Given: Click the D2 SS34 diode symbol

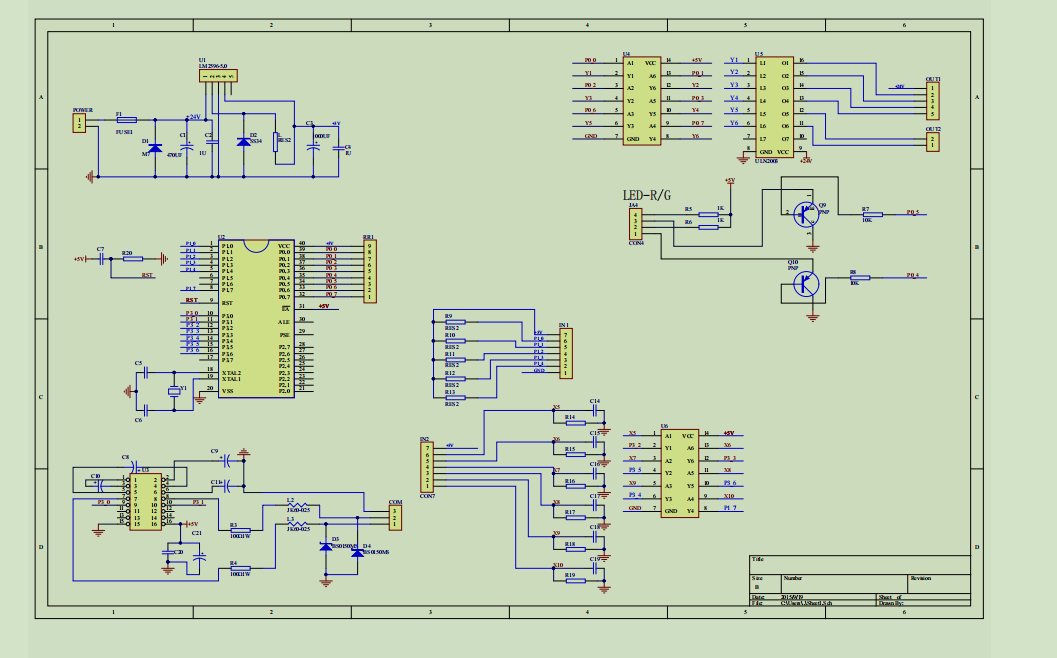Looking at the screenshot, I should [244, 142].
